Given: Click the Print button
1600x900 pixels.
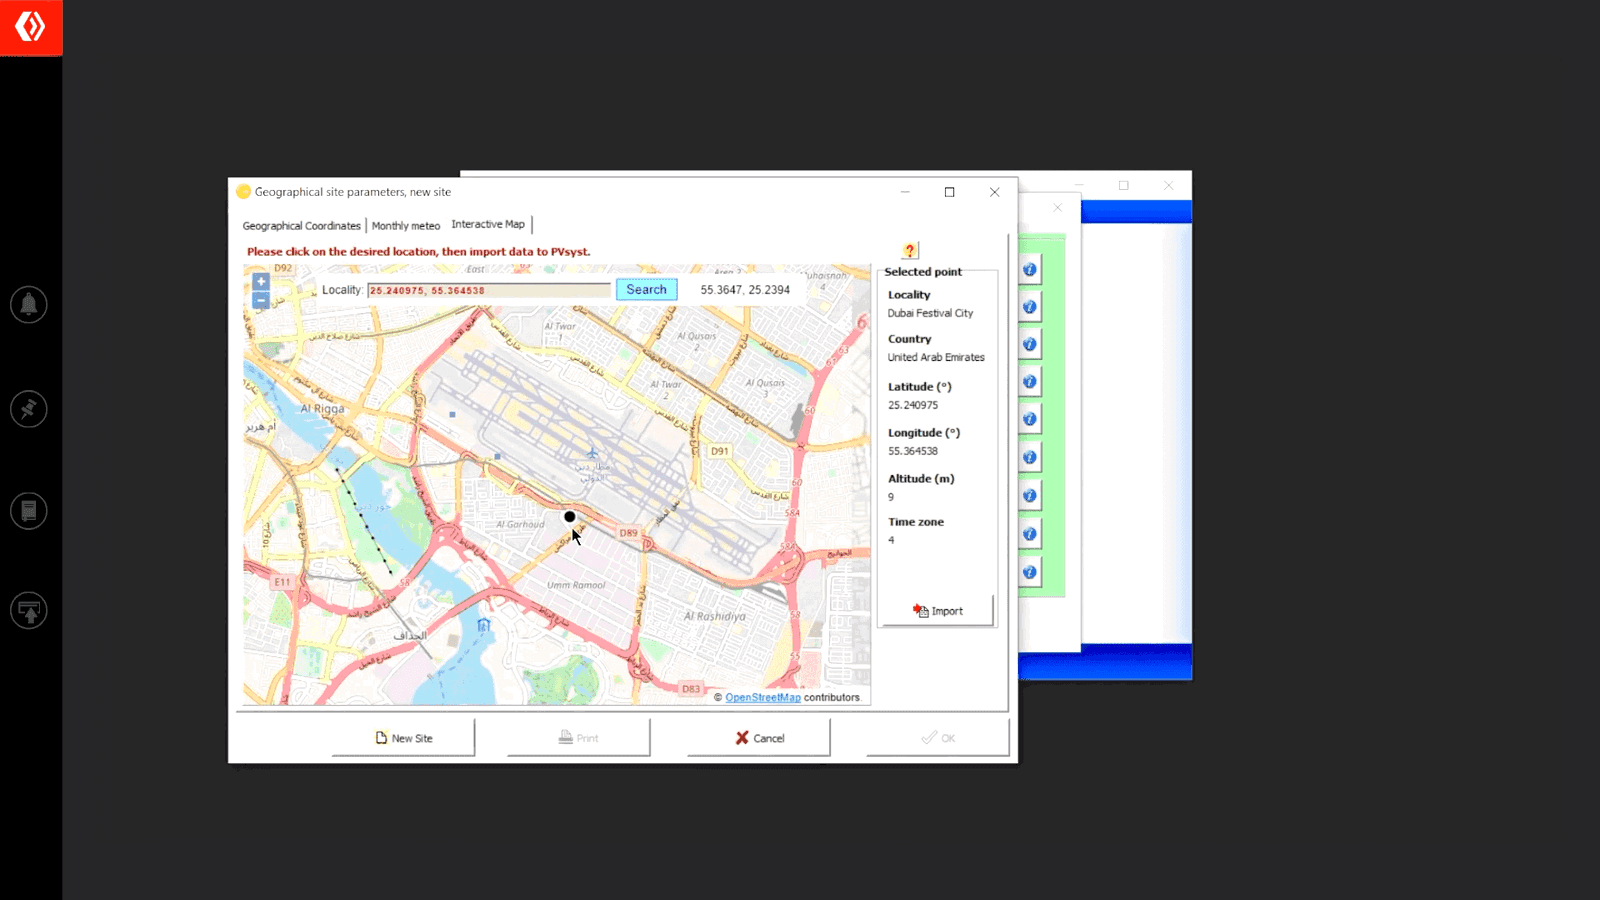Looking at the screenshot, I should [x=578, y=738].
